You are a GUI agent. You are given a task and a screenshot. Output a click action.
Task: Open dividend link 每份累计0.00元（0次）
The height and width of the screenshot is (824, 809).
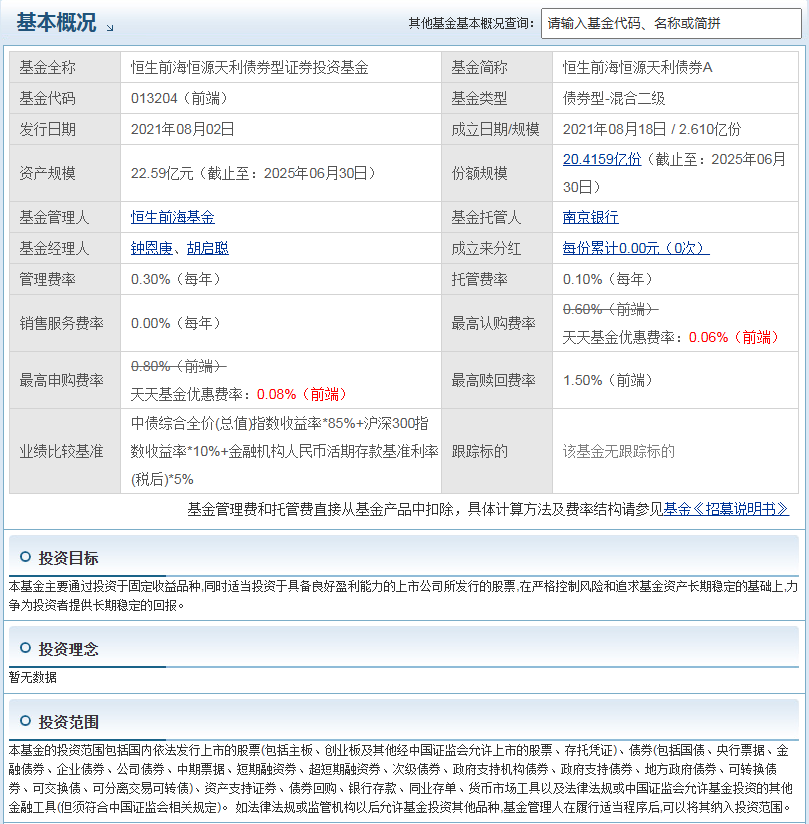click(x=636, y=248)
